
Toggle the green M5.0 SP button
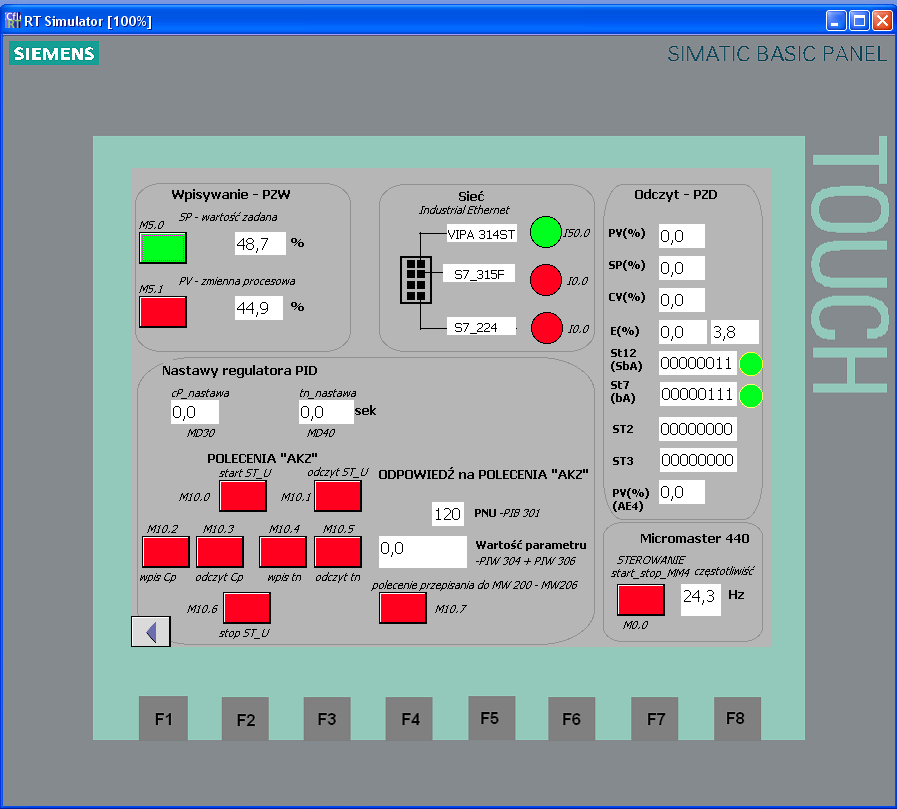pyautogui.click(x=163, y=248)
